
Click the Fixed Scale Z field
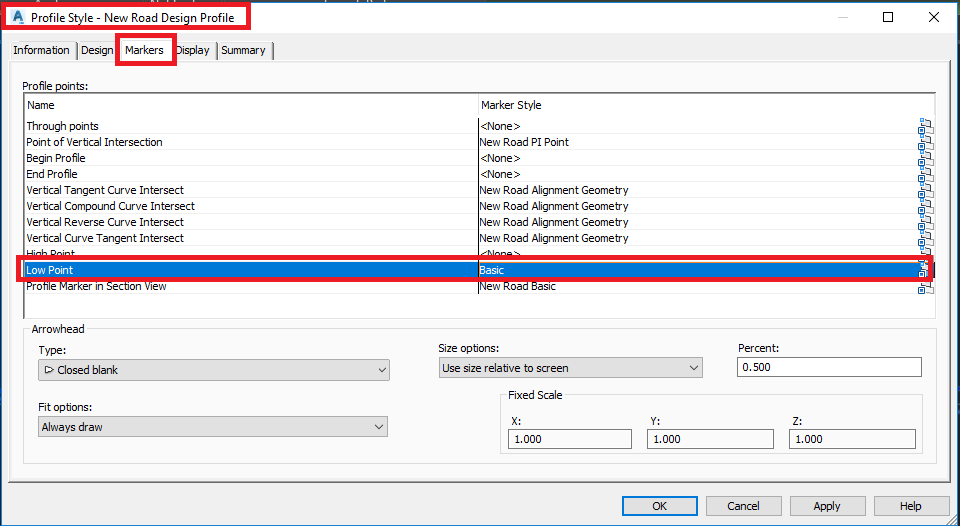click(x=852, y=439)
